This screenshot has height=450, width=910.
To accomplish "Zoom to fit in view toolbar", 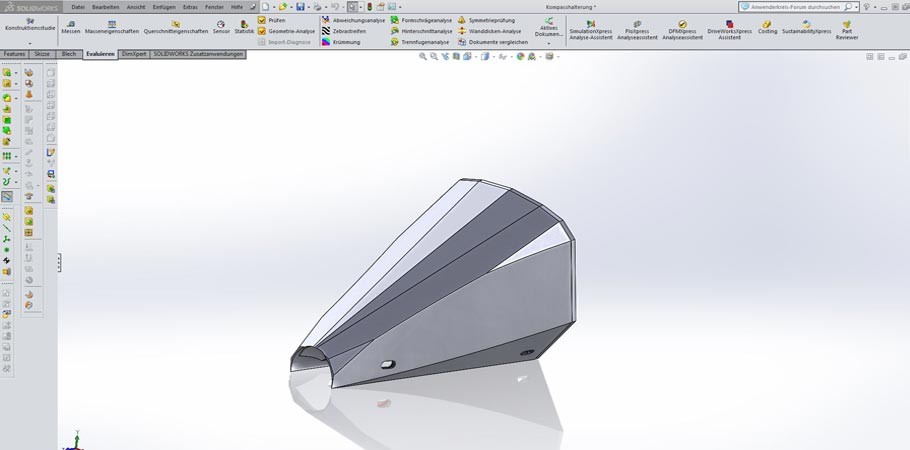I will (423, 56).
